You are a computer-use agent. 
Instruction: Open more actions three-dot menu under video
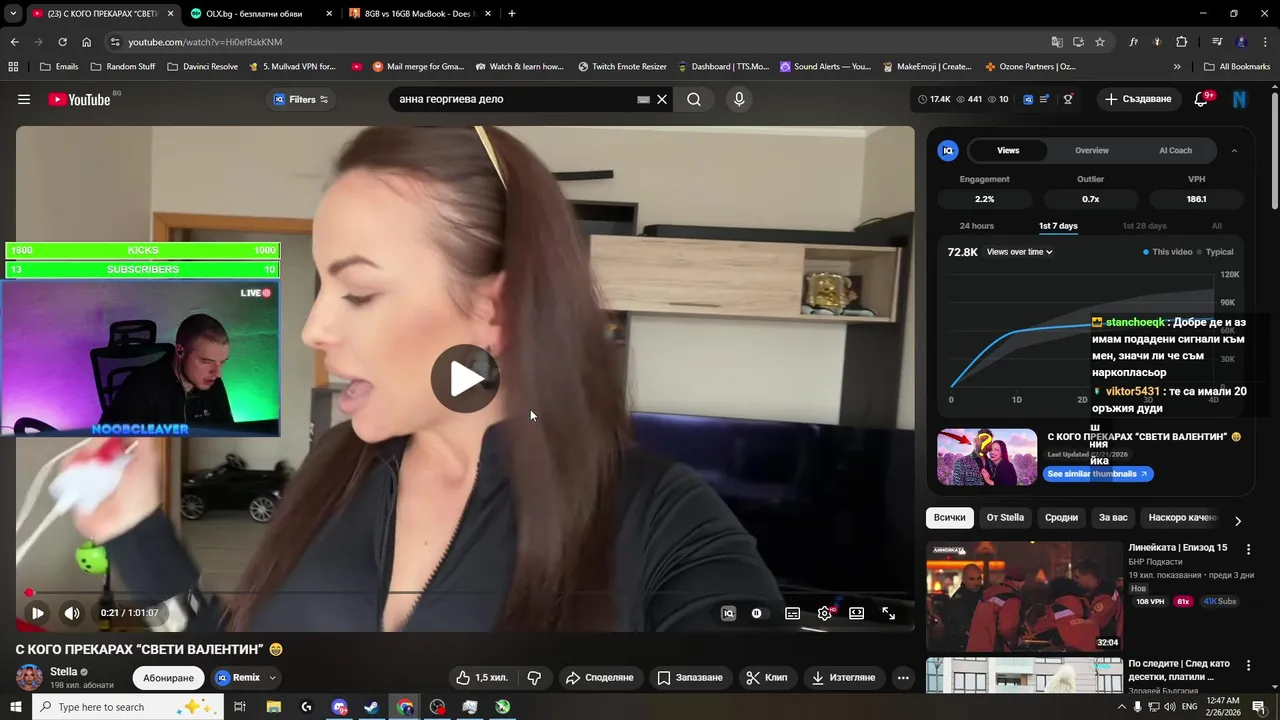pyautogui.click(x=903, y=677)
